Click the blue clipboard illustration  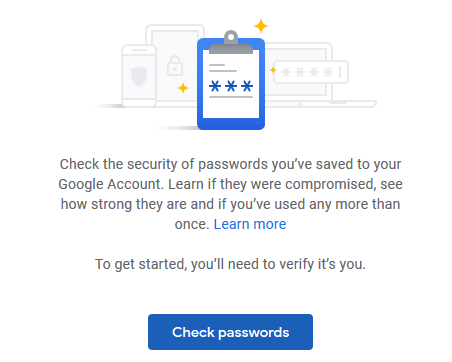point(231,80)
